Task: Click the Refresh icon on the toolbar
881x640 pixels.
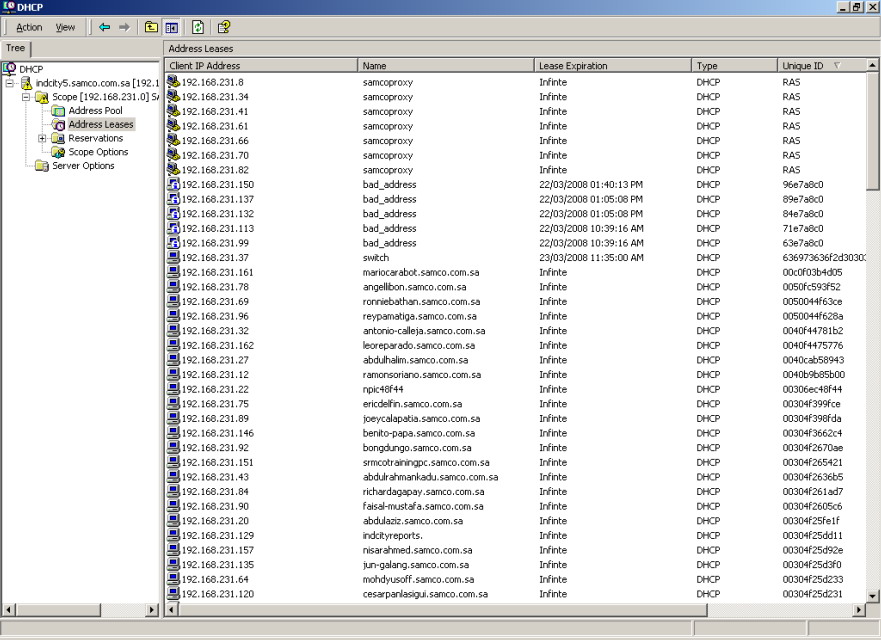Action: pyautogui.click(x=197, y=28)
